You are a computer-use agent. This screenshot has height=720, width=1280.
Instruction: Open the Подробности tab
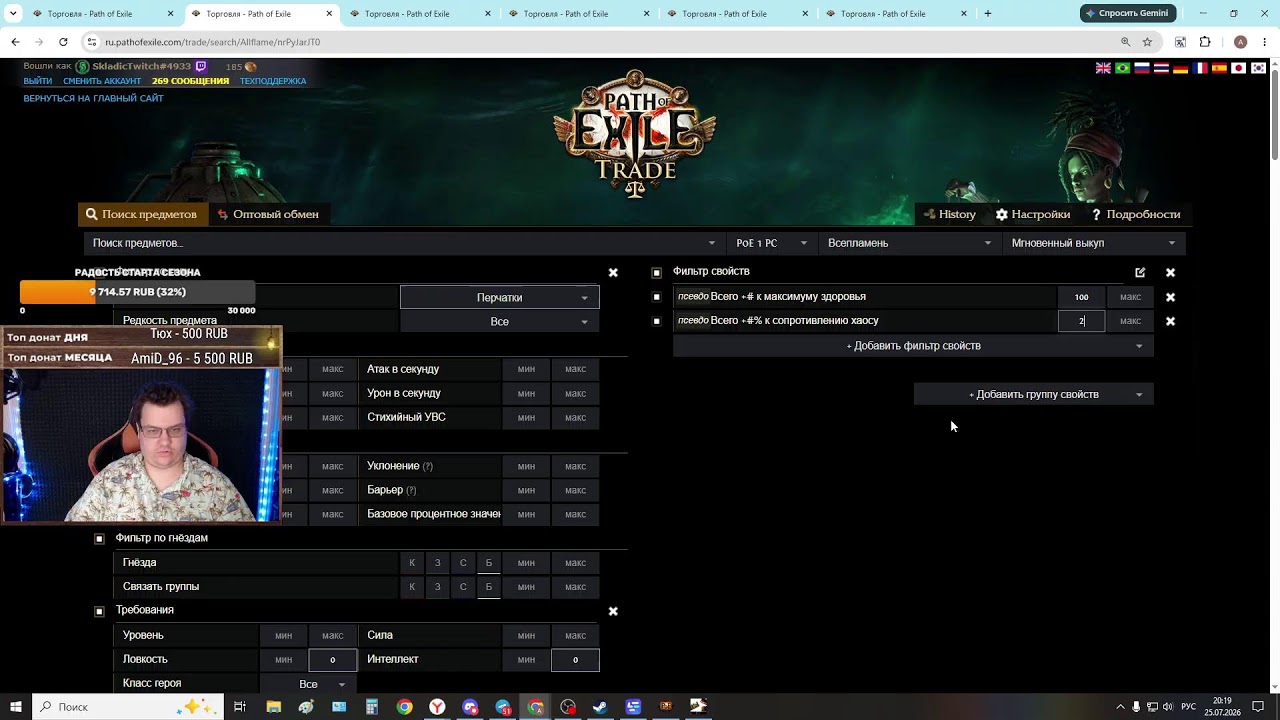pos(1136,214)
